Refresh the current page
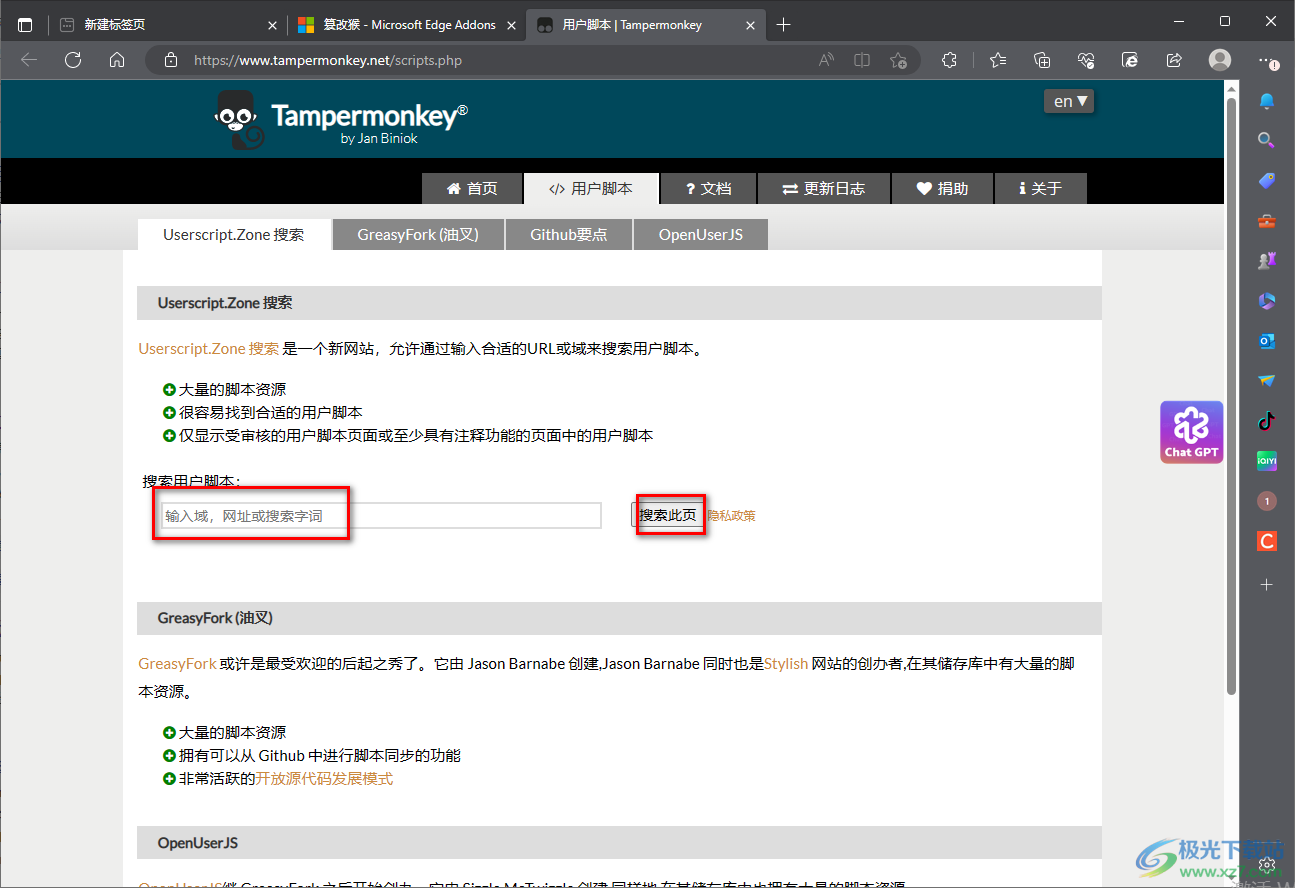This screenshot has width=1295, height=888. point(73,60)
